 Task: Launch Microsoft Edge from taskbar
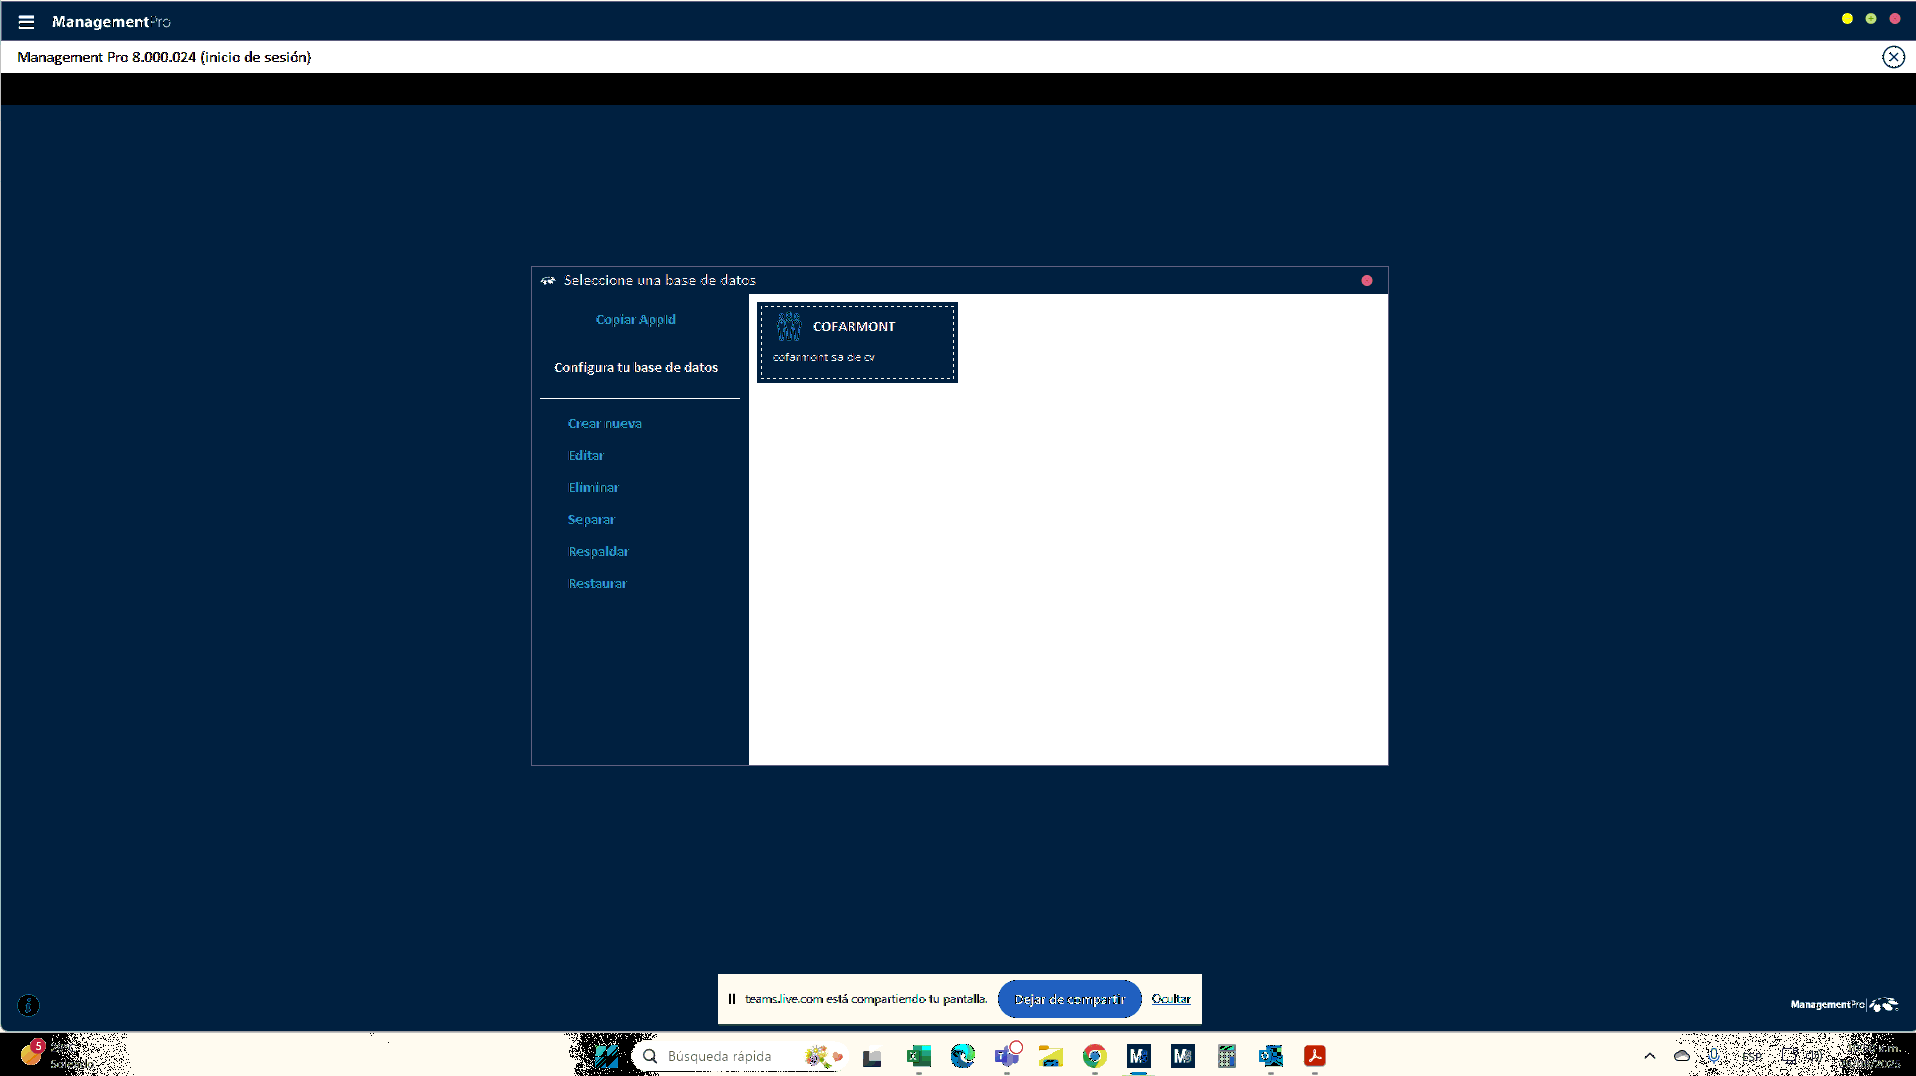(x=962, y=1056)
